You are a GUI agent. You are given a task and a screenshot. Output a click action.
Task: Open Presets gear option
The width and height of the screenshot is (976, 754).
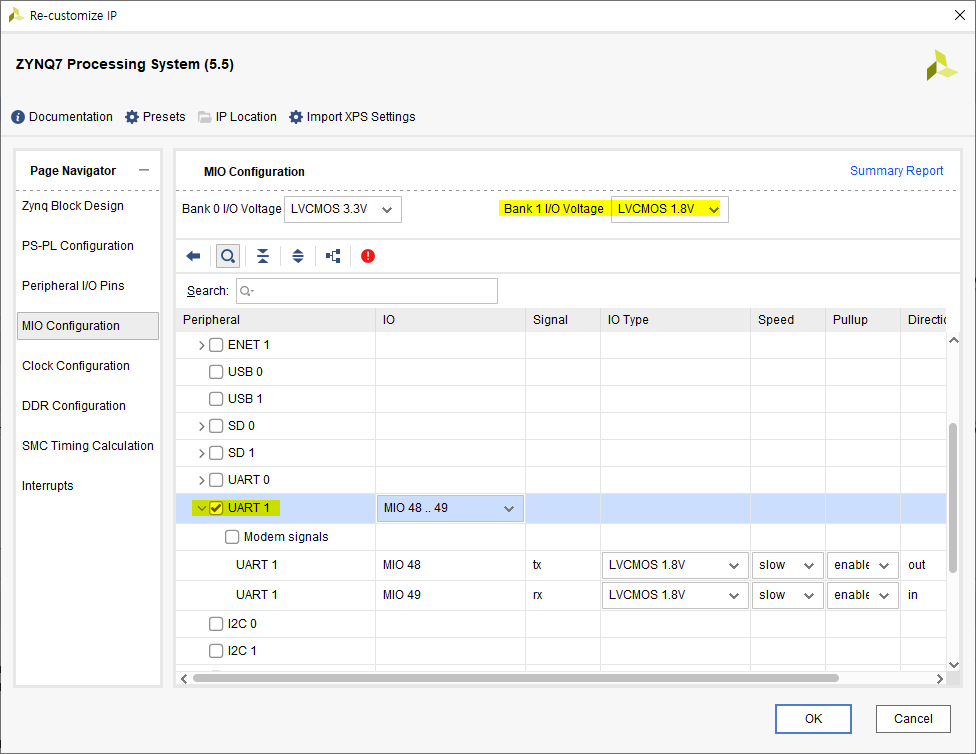155,117
